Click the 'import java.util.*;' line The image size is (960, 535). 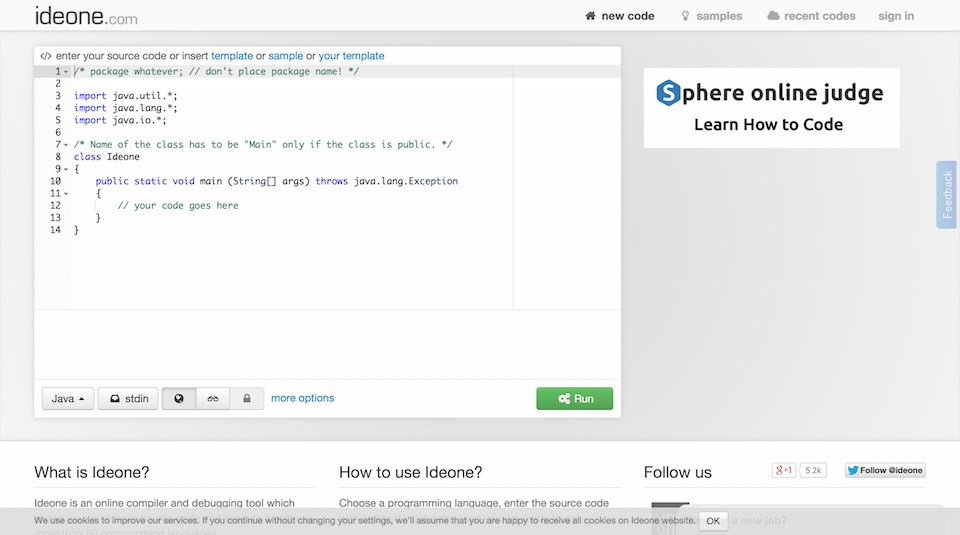click(x=126, y=95)
